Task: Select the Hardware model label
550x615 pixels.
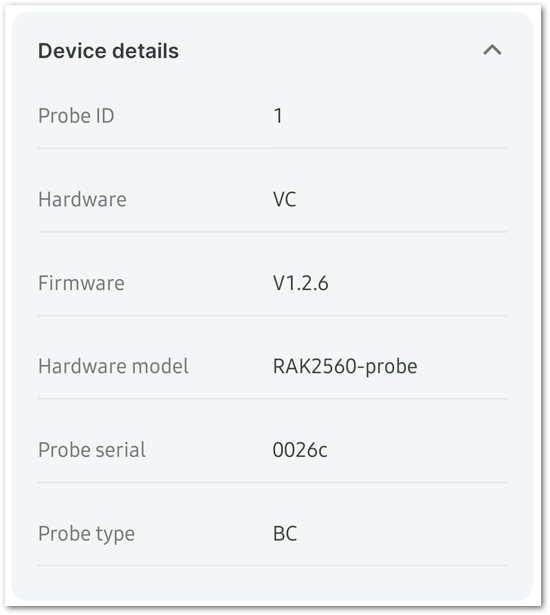Action: 113,366
